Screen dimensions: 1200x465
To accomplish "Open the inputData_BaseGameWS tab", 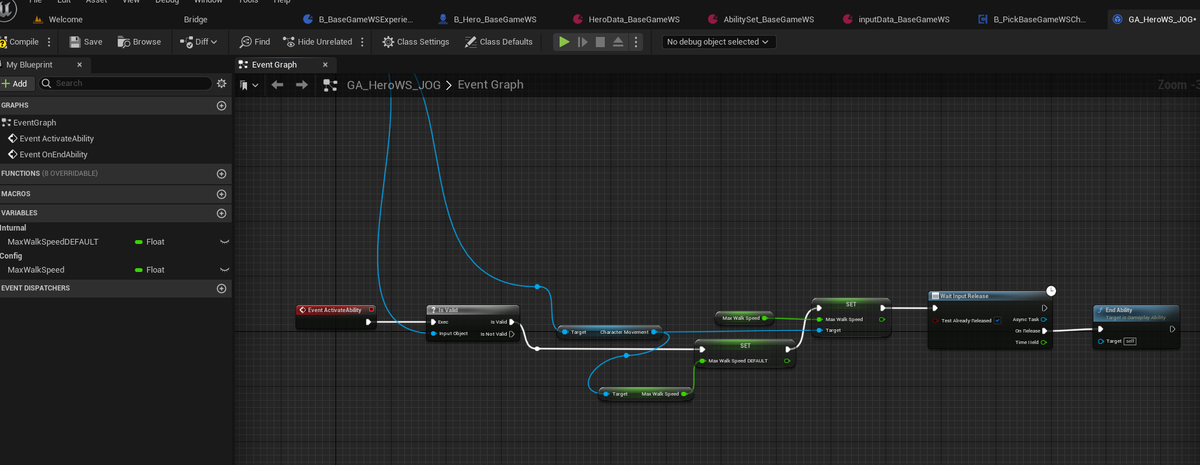I will click(x=896, y=19).
